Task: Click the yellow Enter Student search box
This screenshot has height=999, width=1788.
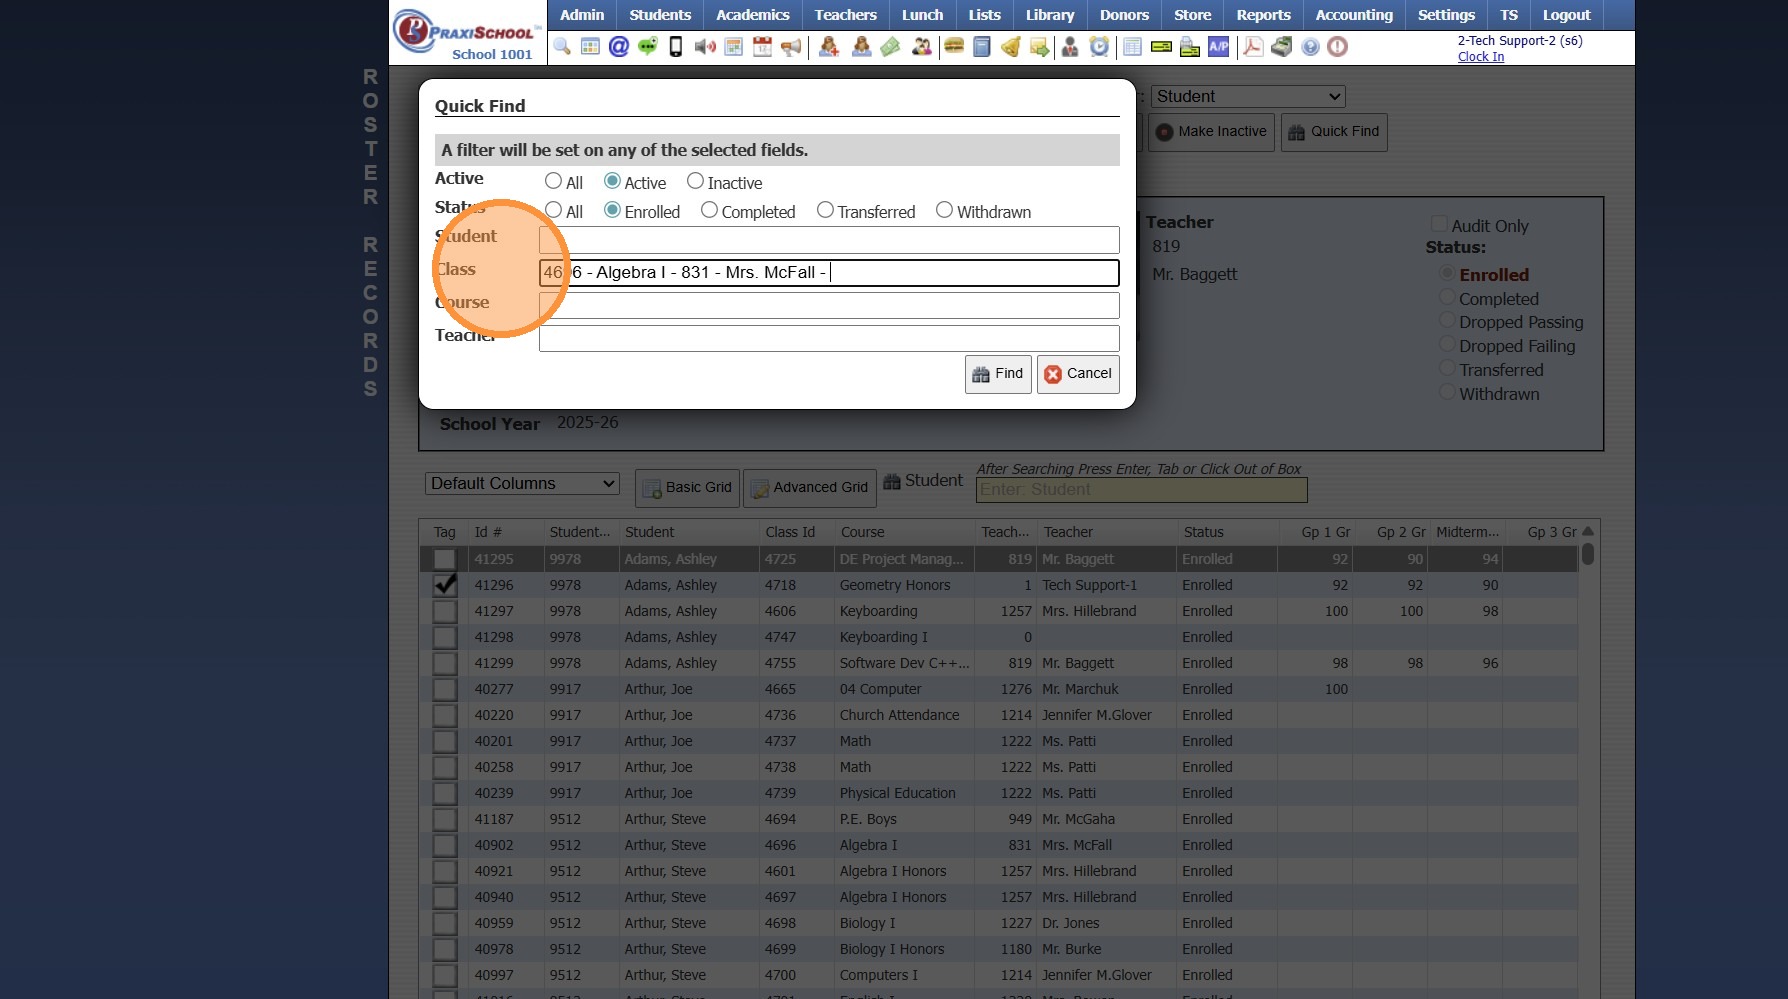Action: tap(1142, 490)
